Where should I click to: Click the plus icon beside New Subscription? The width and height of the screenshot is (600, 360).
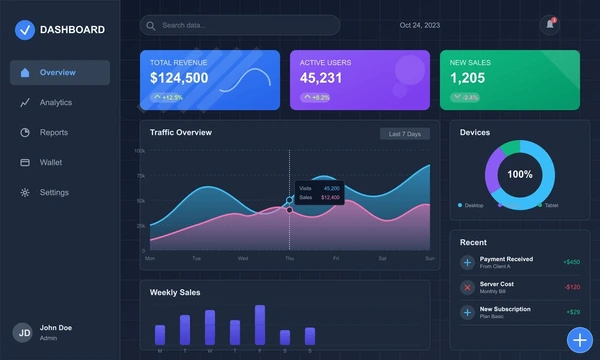click(467, 313)
